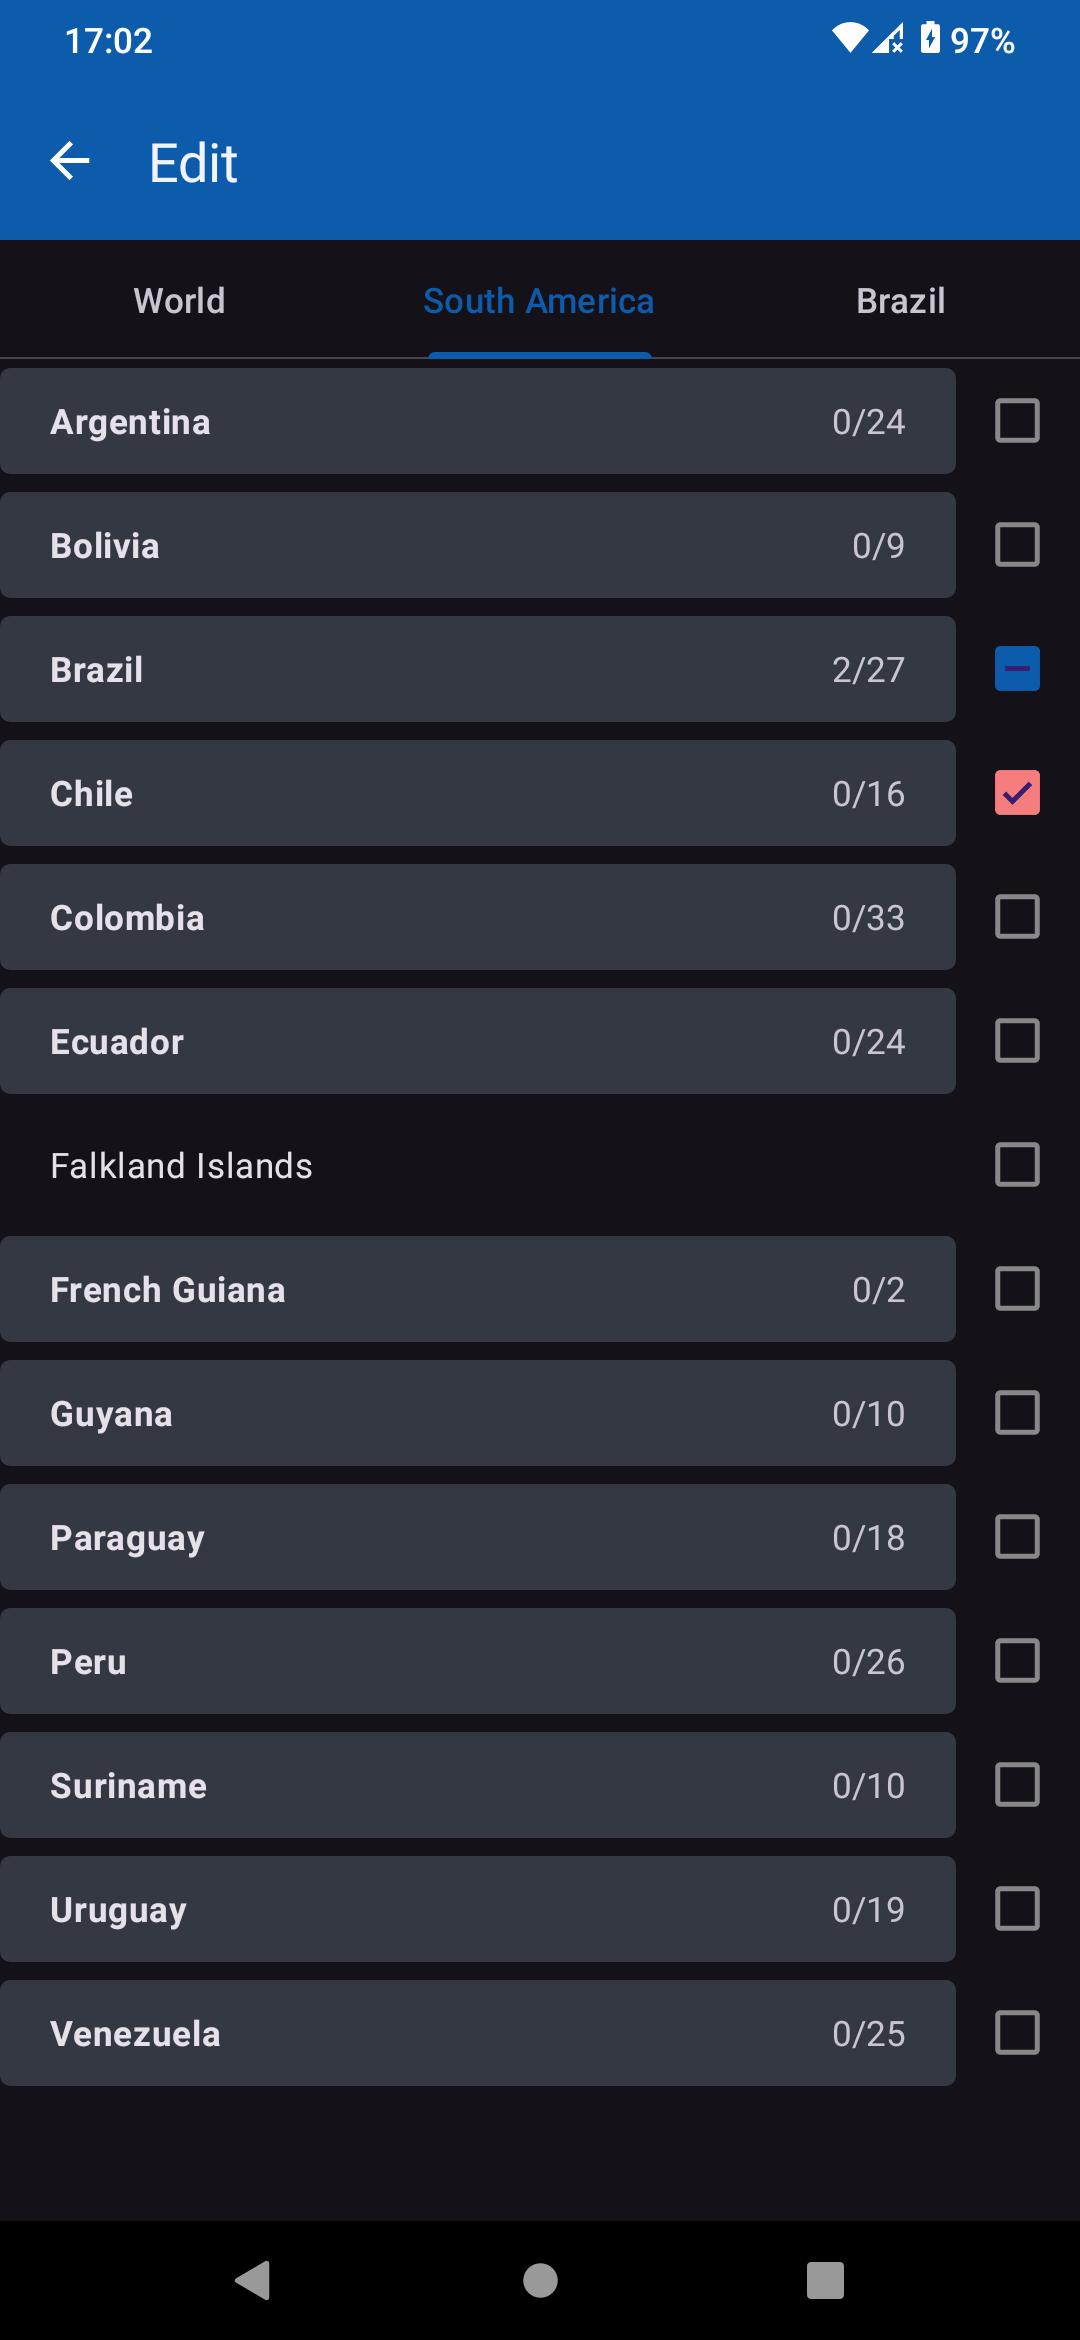Enable the Venezuela checkbox
The width and height of the screenshot is (1080, 2340).
(x=1017, y=2033)
